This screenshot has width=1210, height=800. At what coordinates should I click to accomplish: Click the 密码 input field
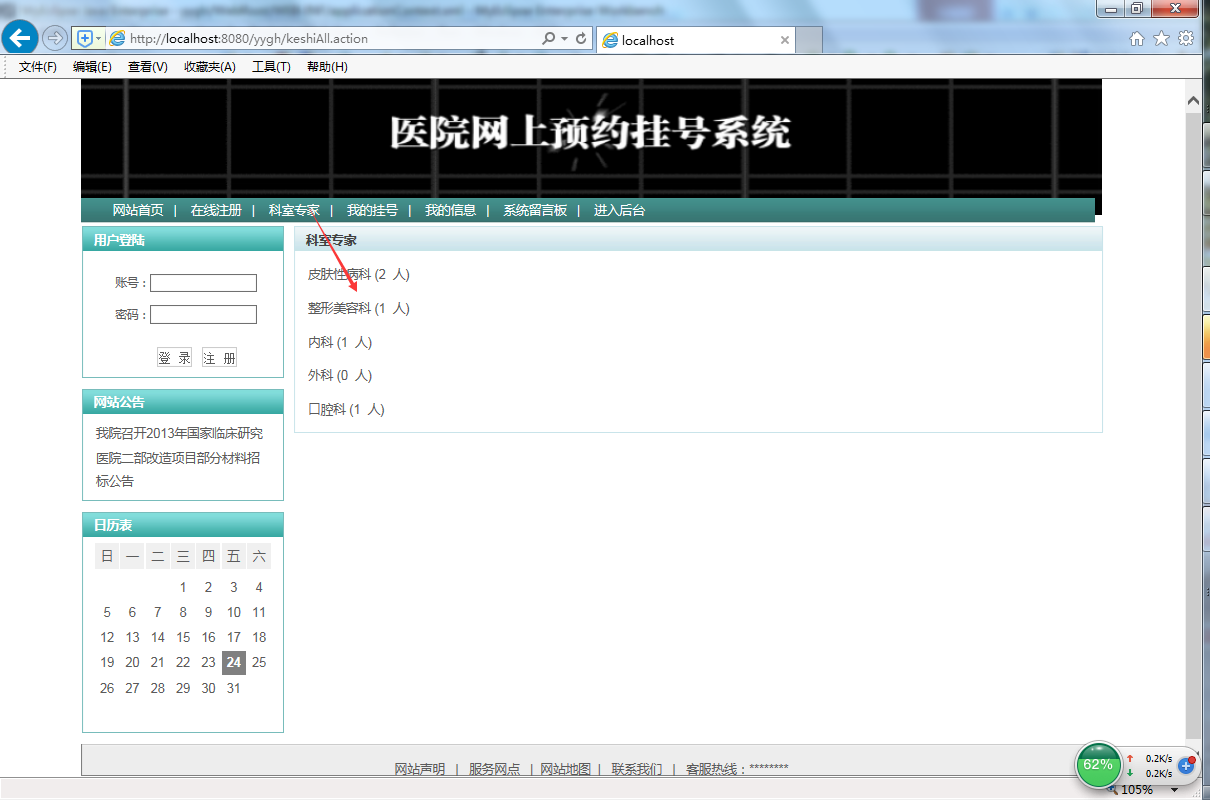coord(203,315)
